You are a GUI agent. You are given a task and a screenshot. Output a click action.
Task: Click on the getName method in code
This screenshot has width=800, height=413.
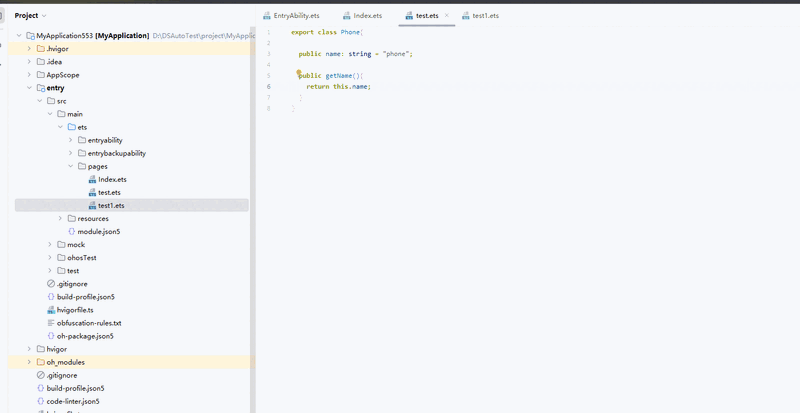click(342, 75)
